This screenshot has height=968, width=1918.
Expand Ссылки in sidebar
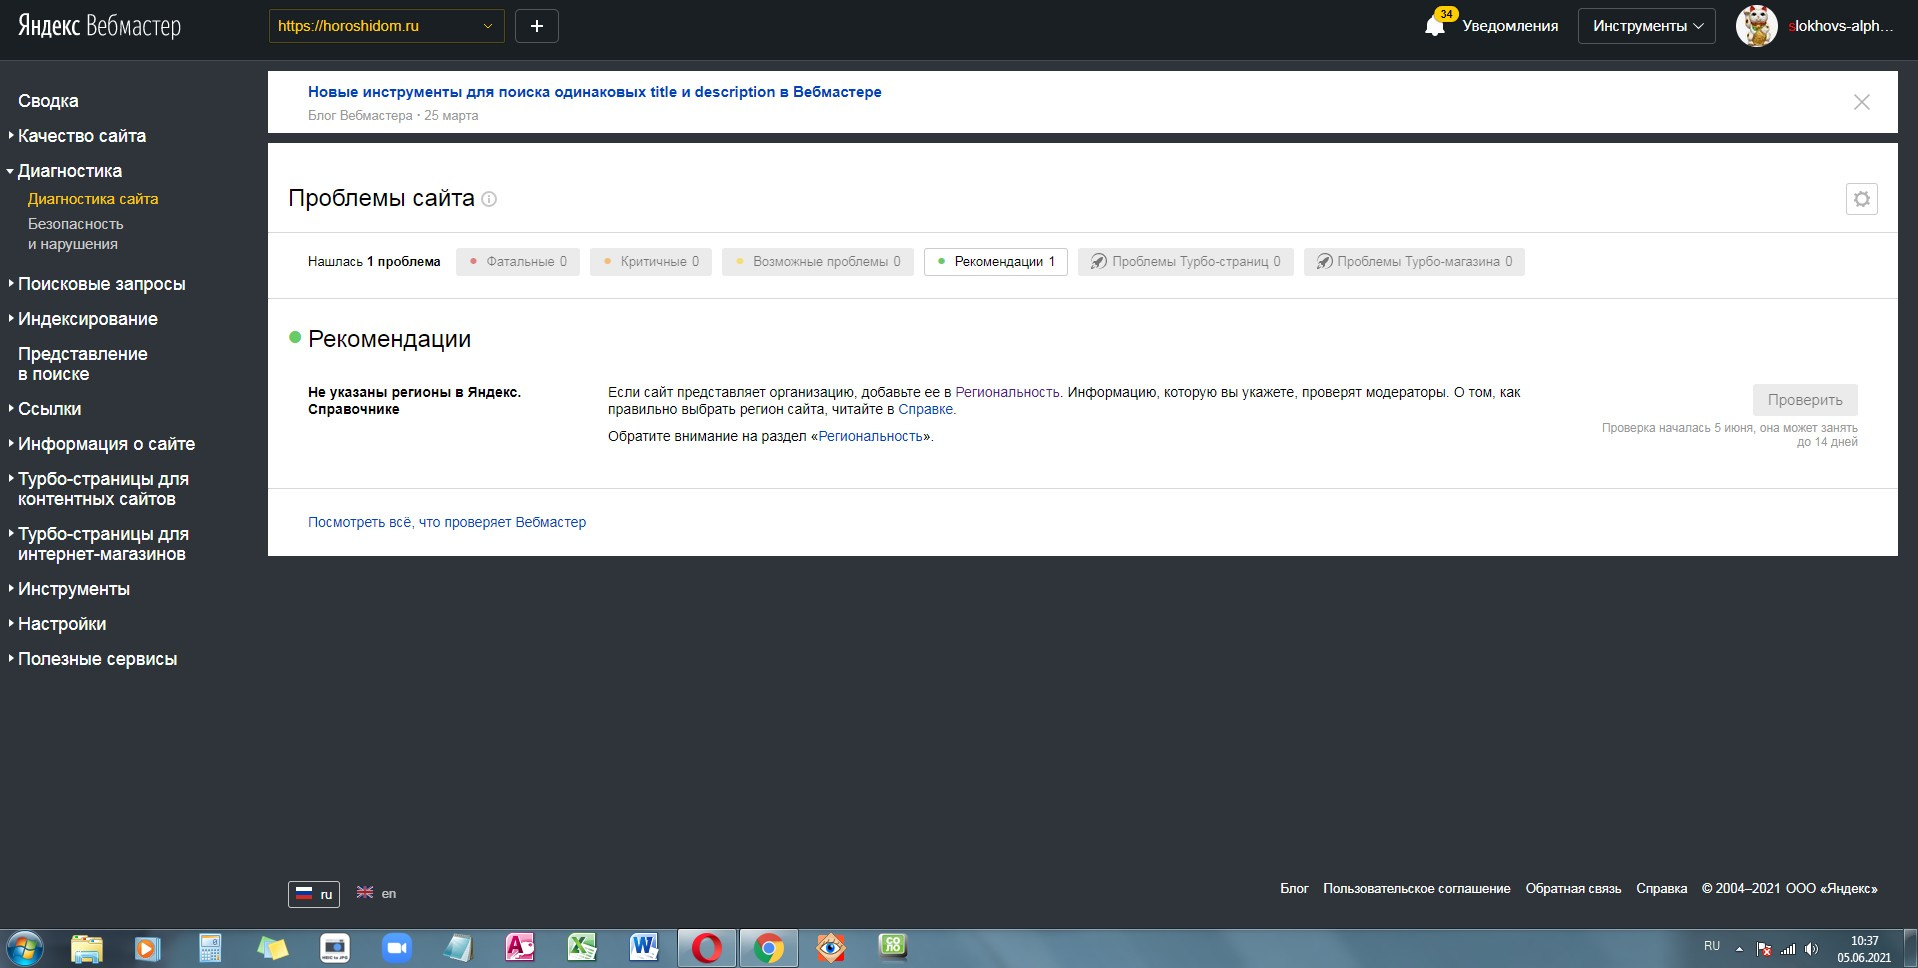(x=50, y=409)
